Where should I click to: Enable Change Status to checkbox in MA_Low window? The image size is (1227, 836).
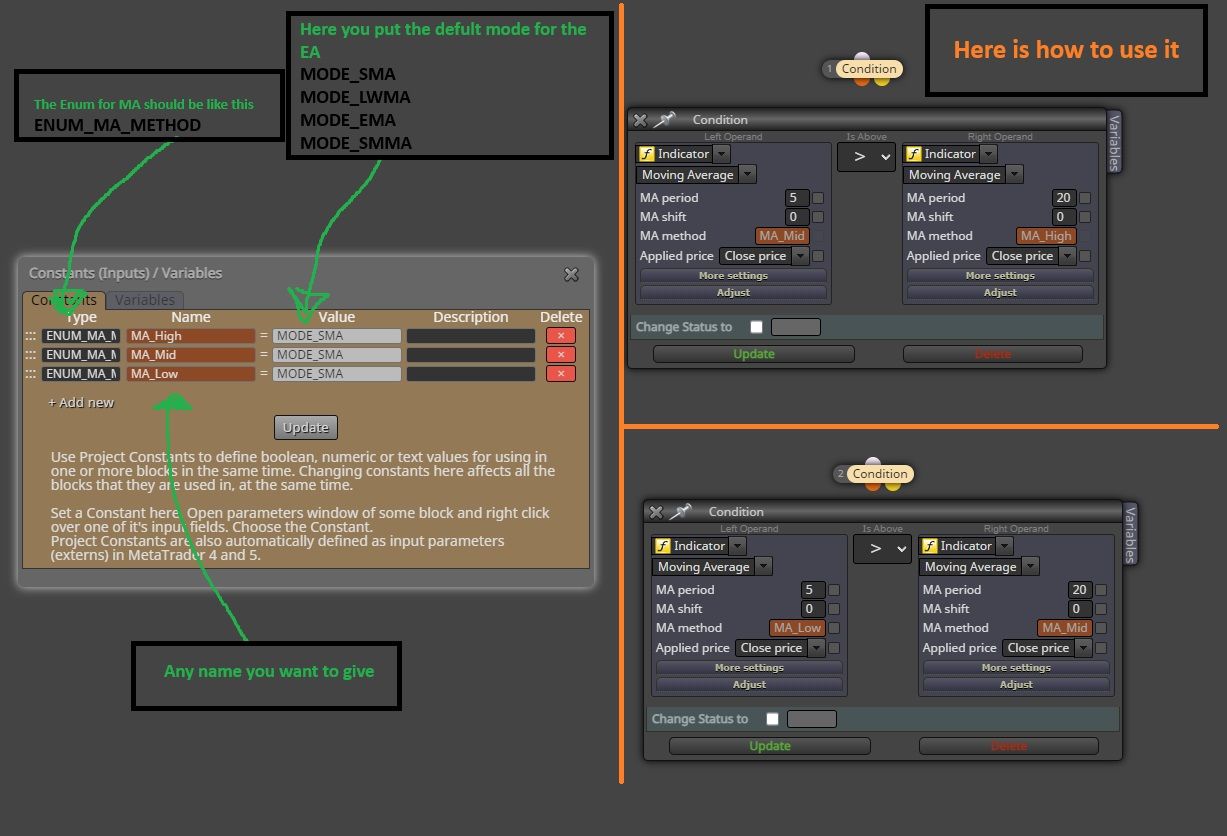(772, 719)
